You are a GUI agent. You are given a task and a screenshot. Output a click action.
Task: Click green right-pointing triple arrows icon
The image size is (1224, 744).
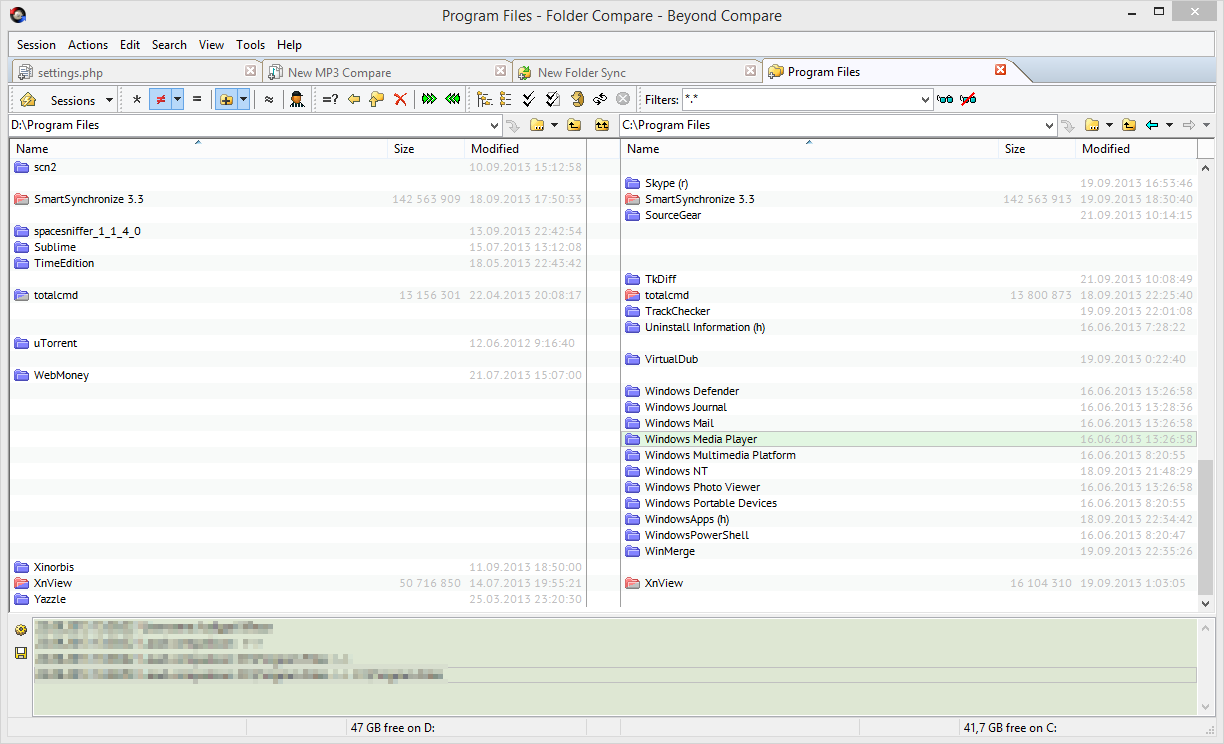coord(429,100)
